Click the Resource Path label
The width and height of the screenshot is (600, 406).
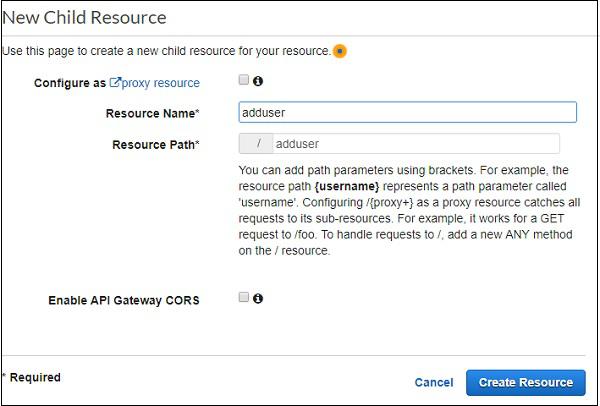(155, 145)
